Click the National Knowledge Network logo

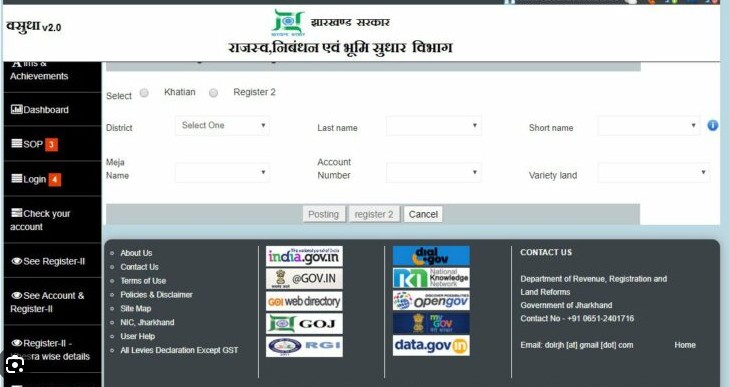(431, 278)
